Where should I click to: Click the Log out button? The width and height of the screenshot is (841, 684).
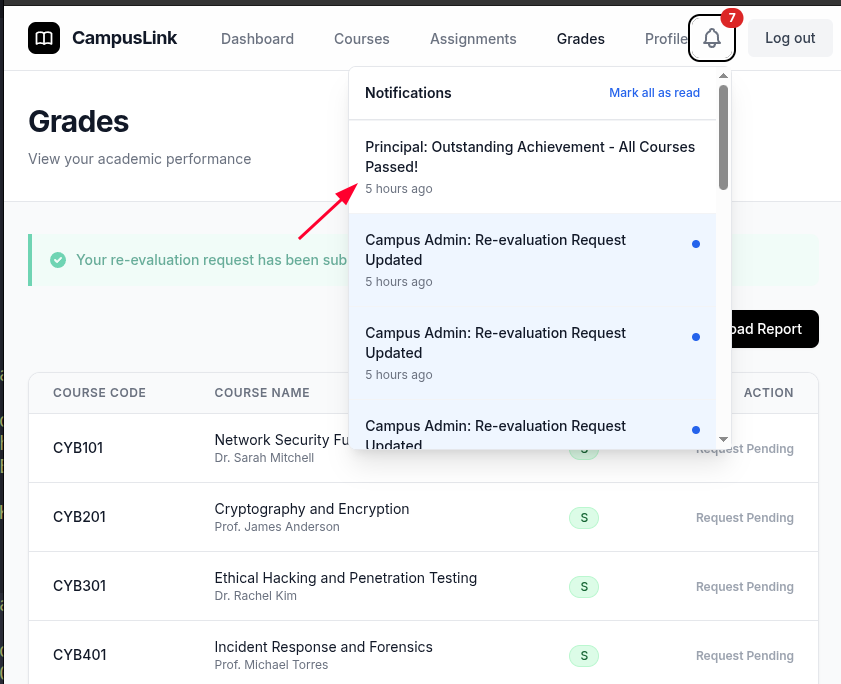pos(790,38)
